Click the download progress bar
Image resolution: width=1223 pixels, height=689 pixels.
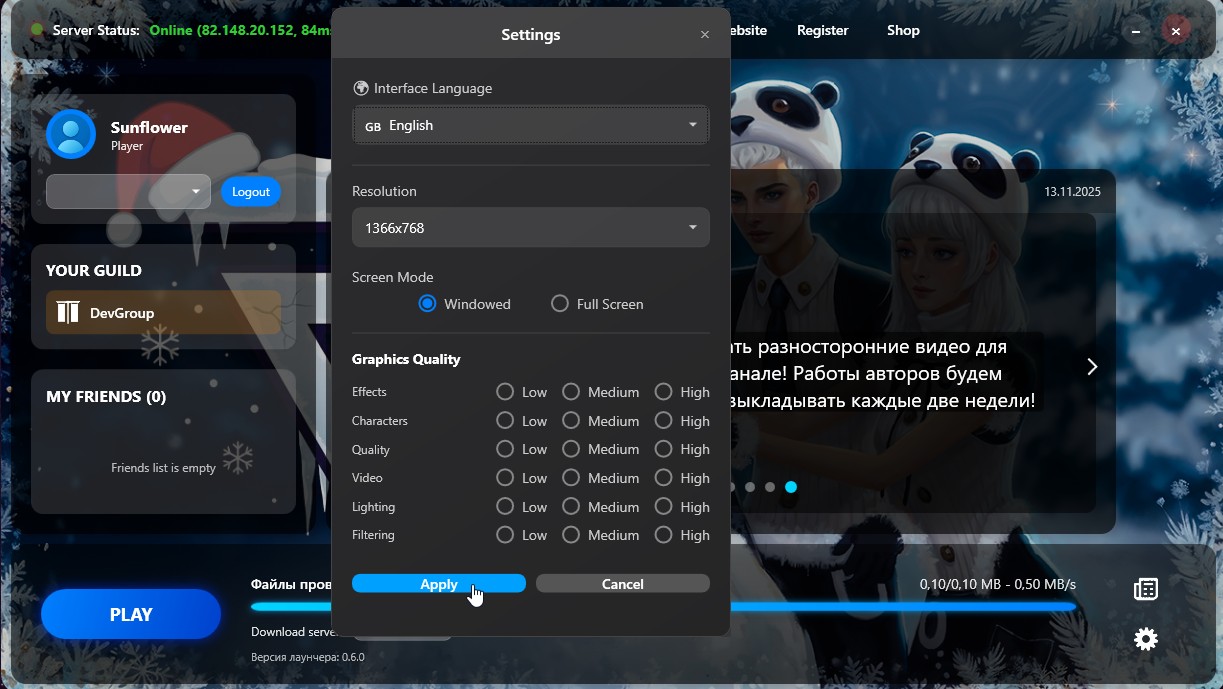coord(900,606)
